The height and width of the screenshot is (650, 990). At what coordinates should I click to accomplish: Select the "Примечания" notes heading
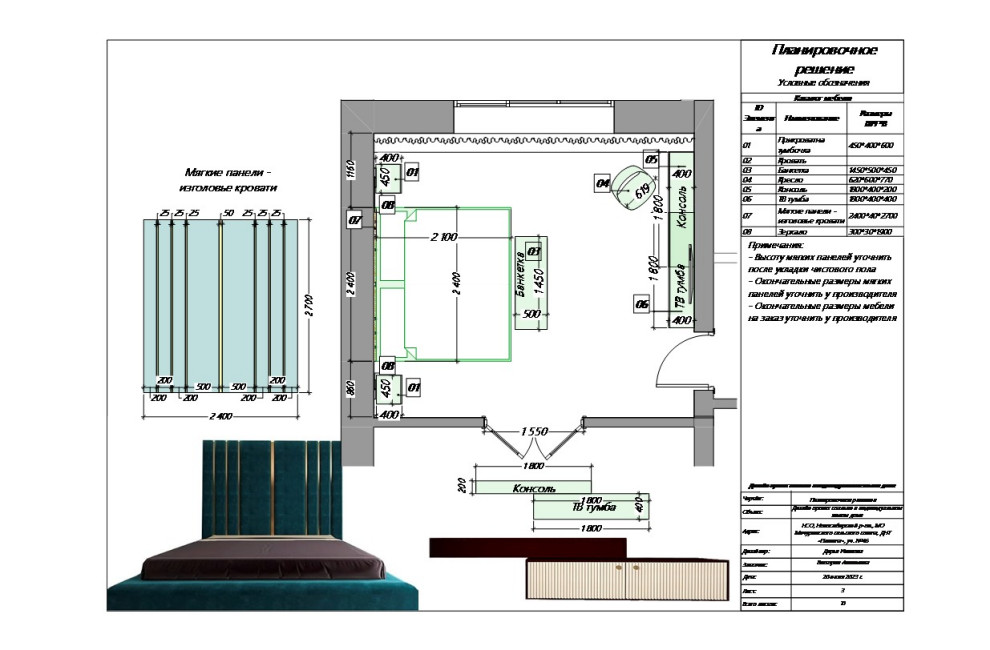point(775,245)
